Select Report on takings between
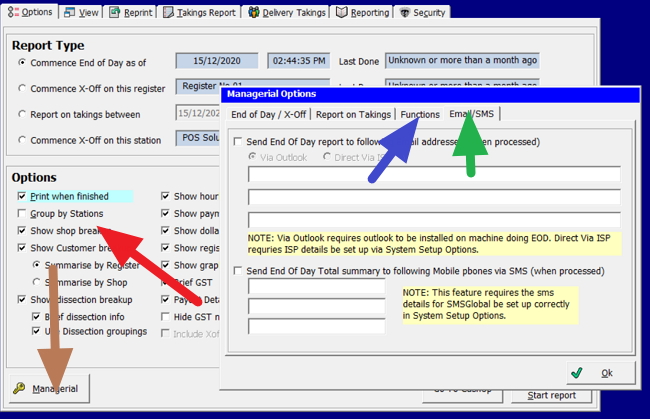This screenshot has height=419, width=650. tap(22, 114)
